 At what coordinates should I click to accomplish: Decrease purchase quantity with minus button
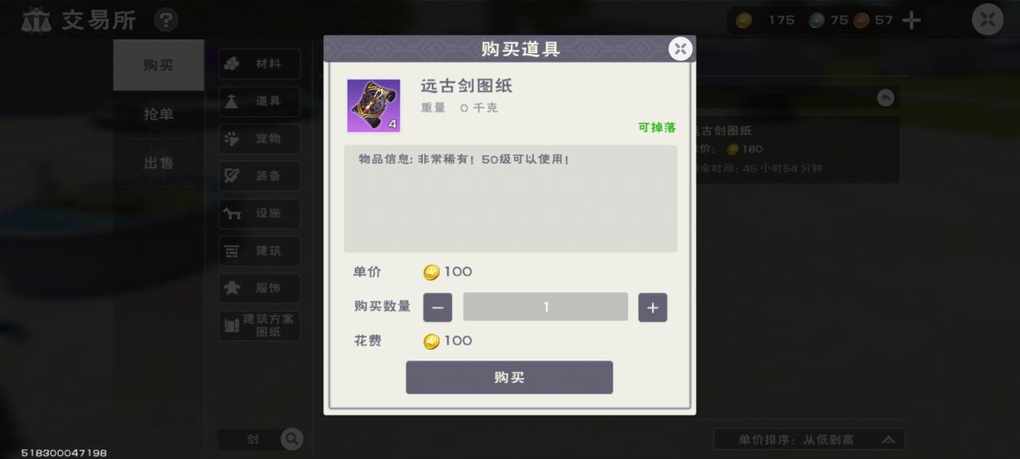tap(438, 308)
